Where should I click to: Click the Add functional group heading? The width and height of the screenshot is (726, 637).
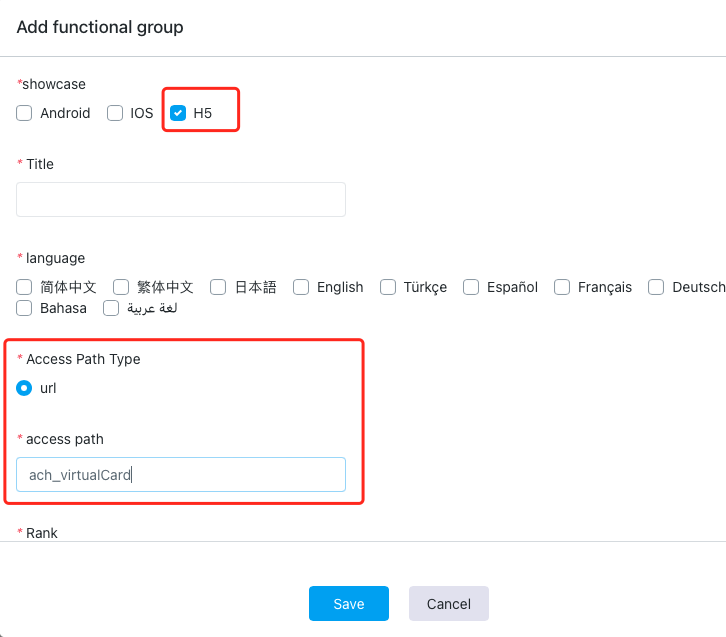[x=100, y=27]
